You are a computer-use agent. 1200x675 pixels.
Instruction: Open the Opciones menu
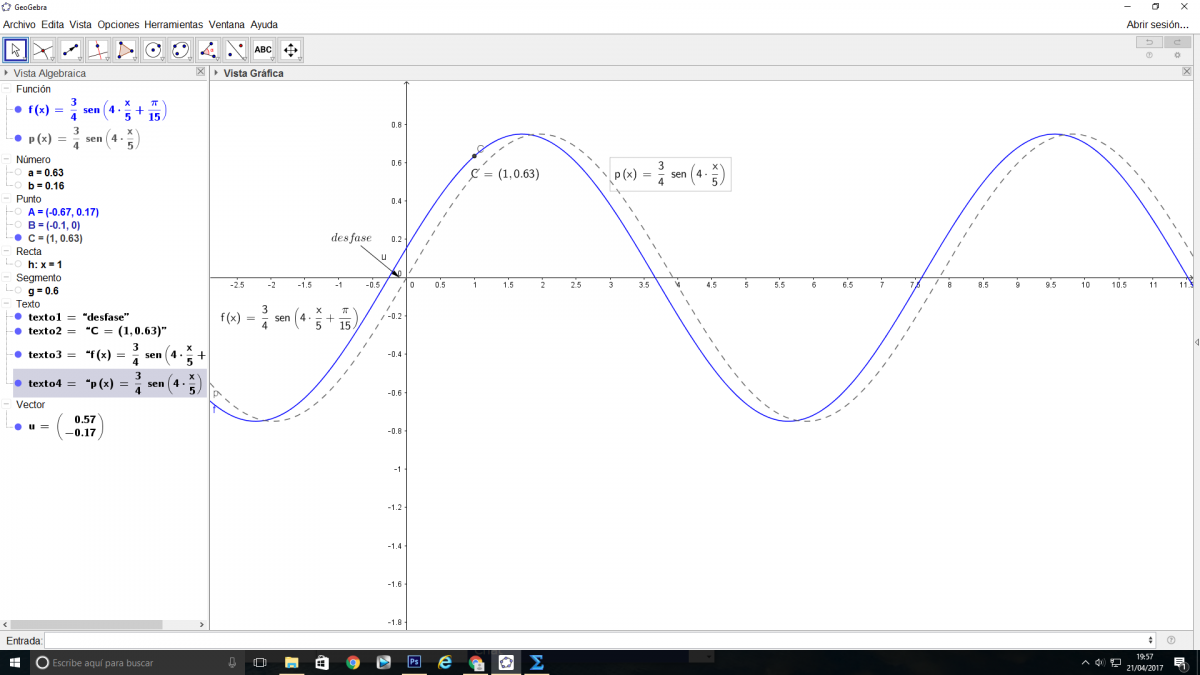click(x=118, y=24)
